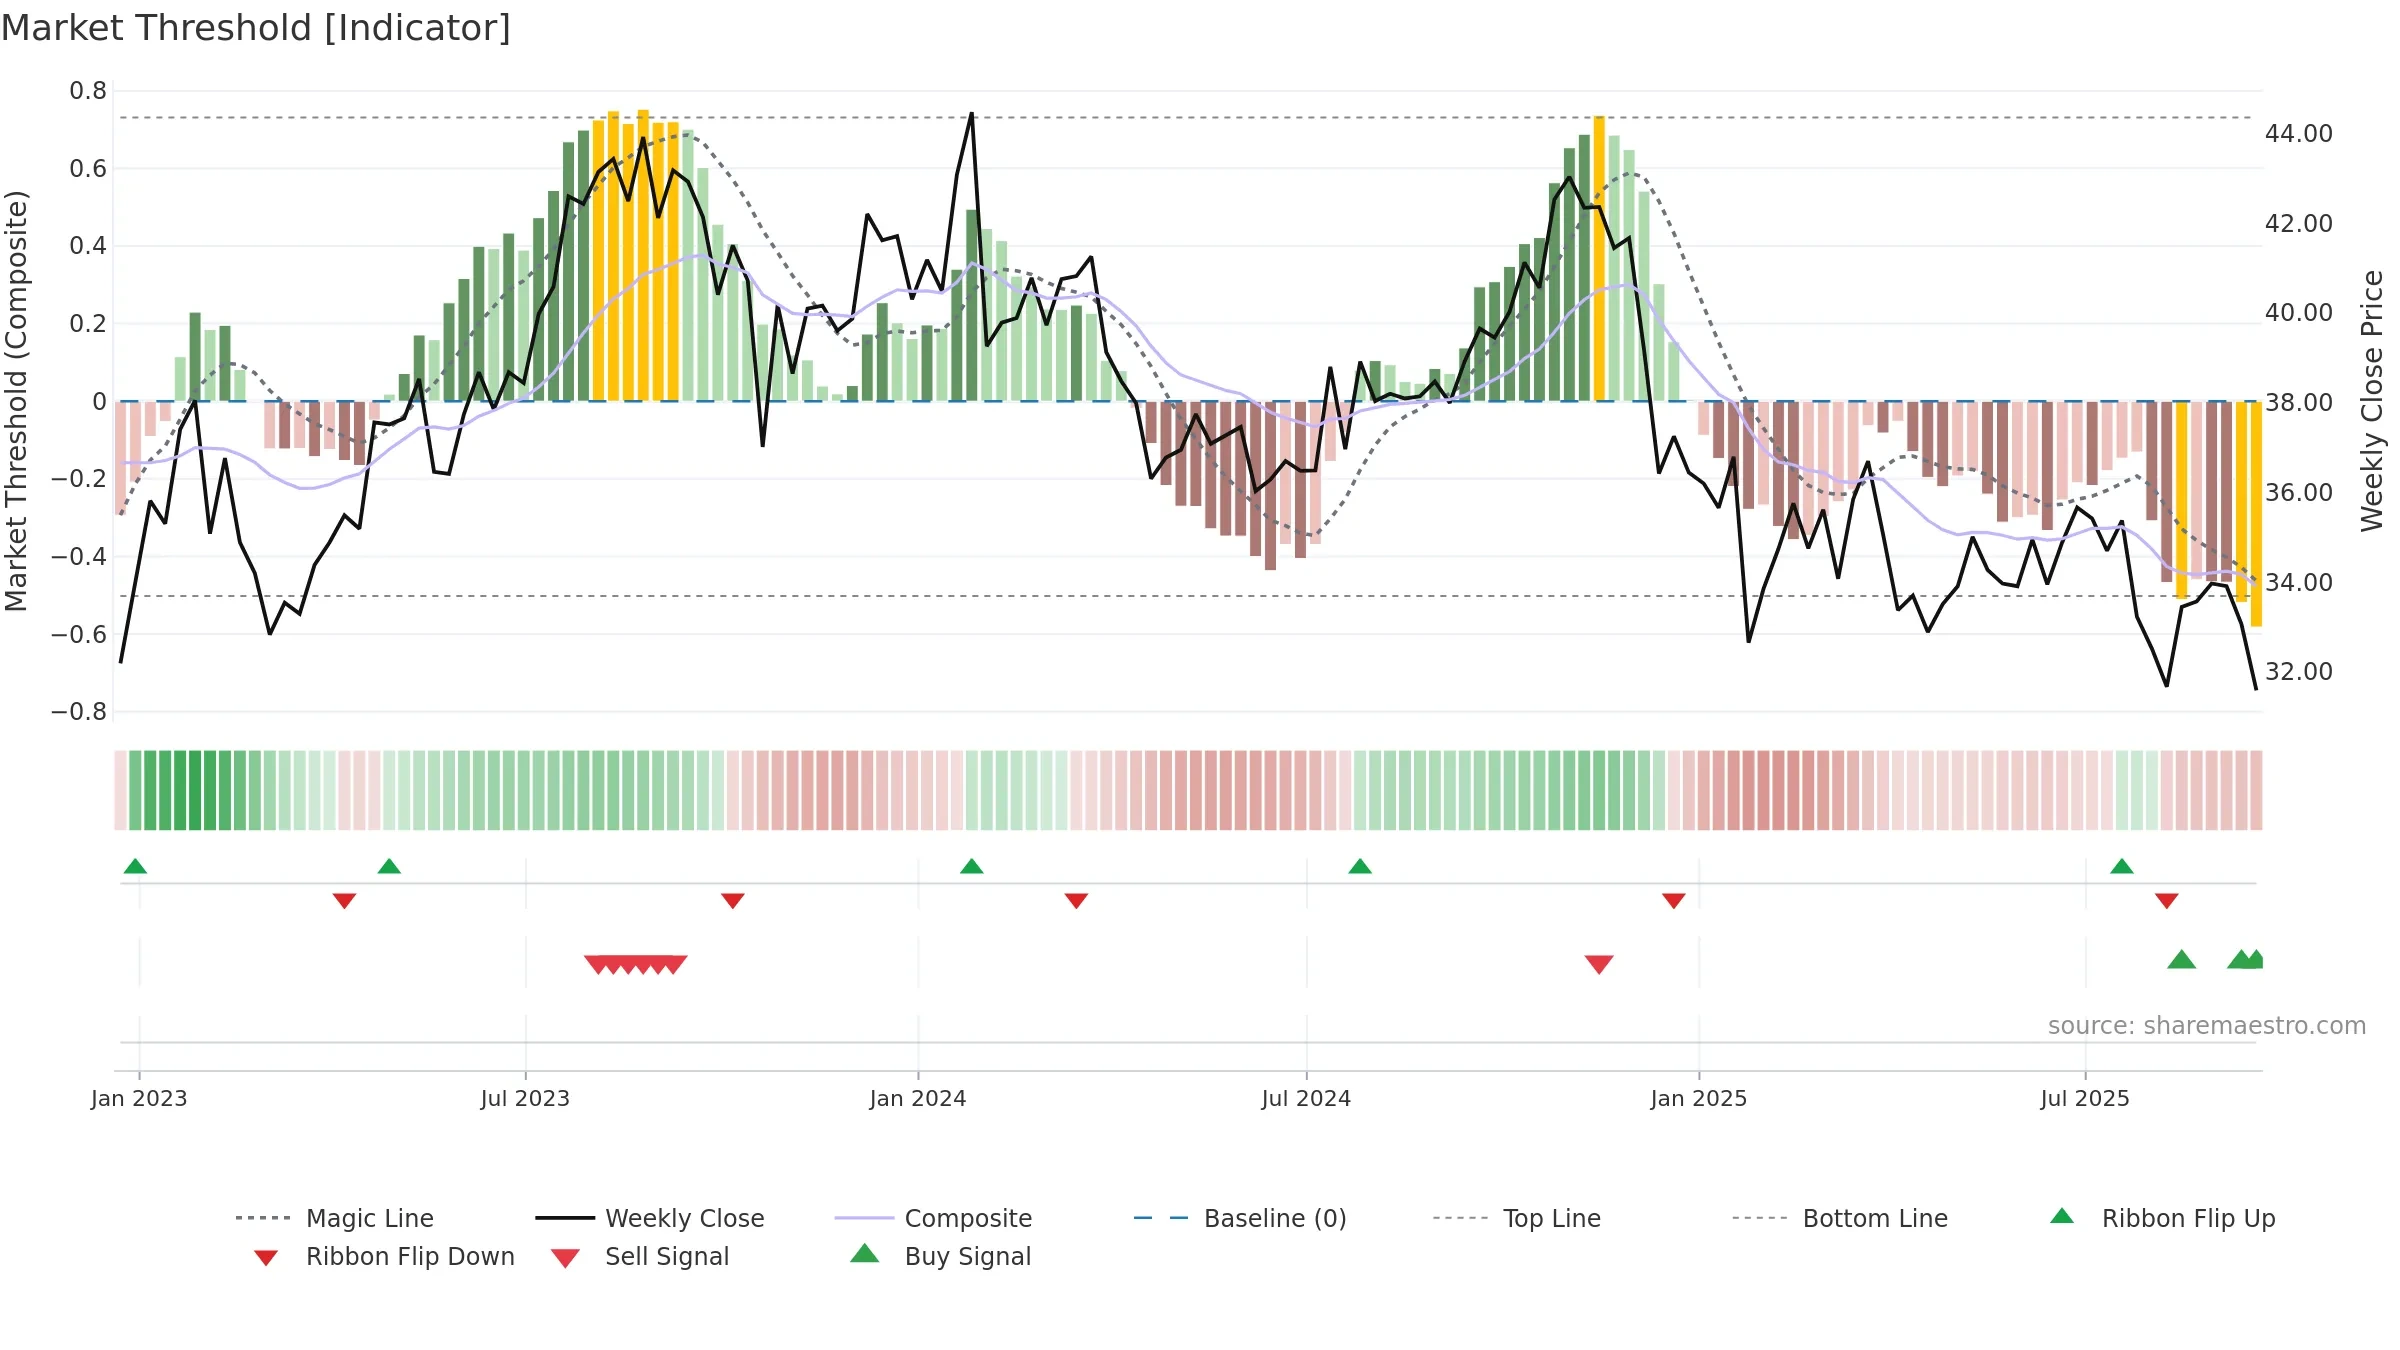
Task: Click the first buy signal marker in Aug 2025
Action: tap(2181, 959)
